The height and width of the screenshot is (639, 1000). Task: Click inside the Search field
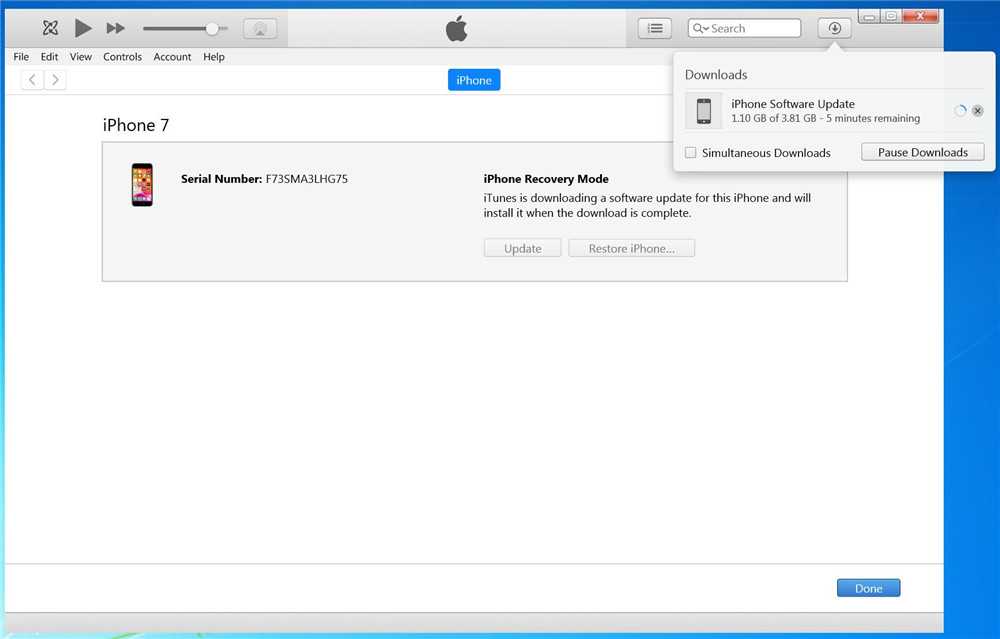pos(750,29)
